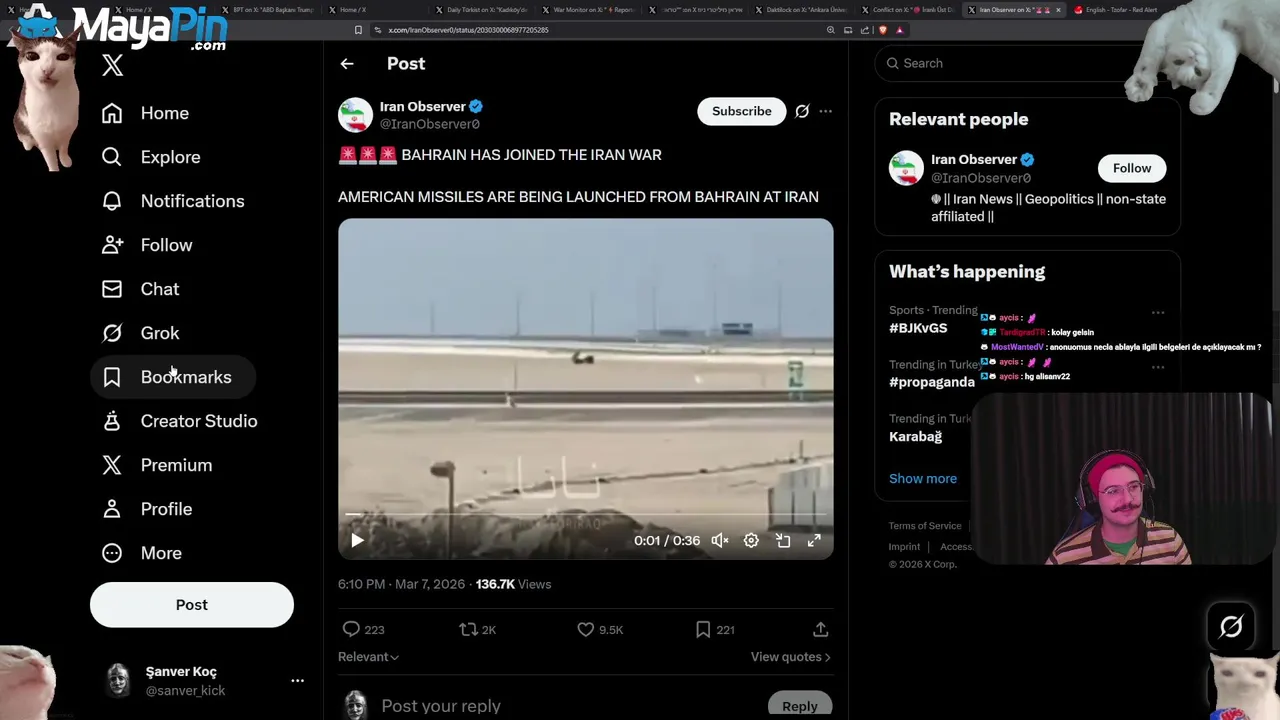
Task: Expand trends with Show more
Action: (923, 478)
